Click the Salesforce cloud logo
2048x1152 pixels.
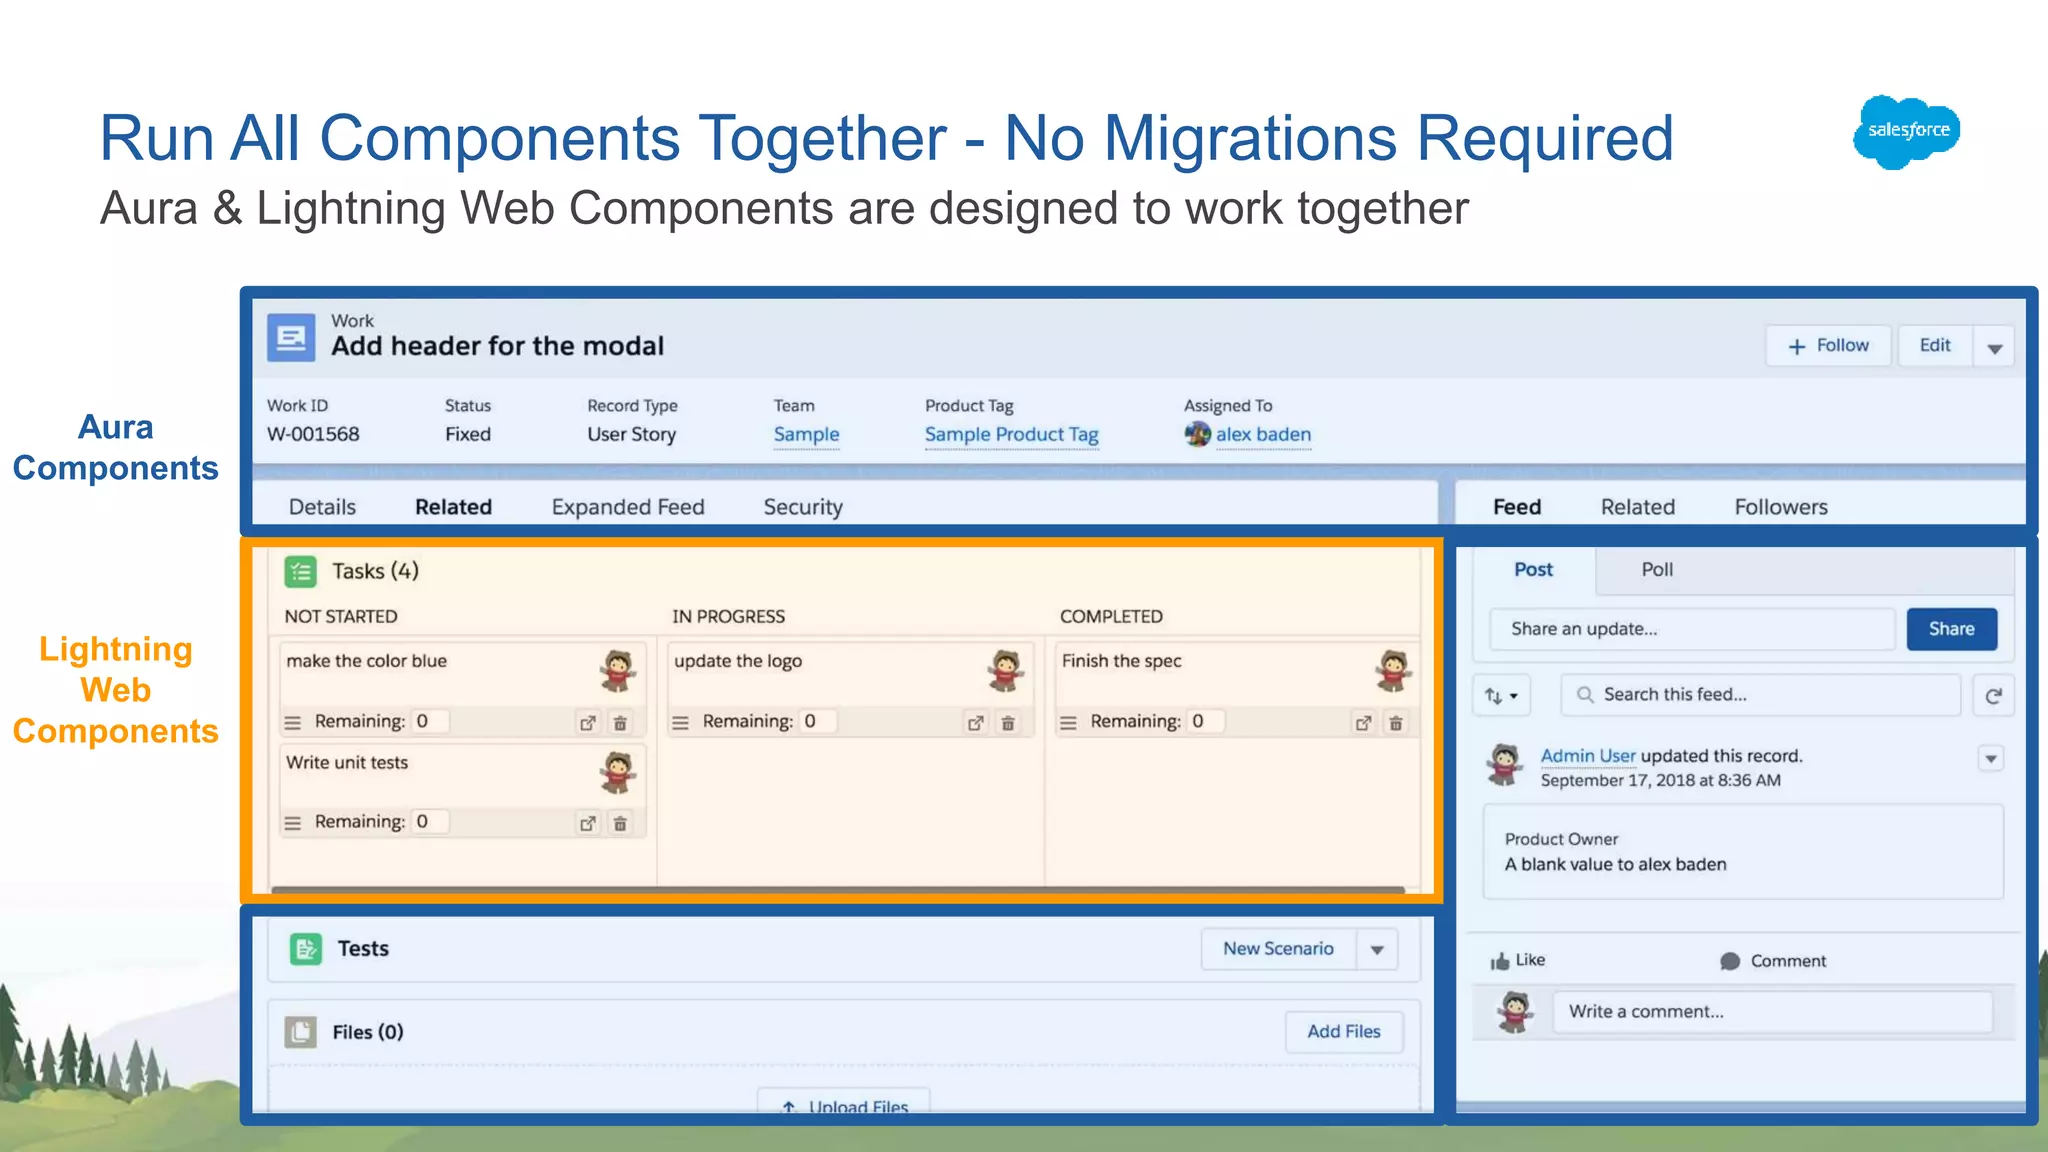[1907, 131]
